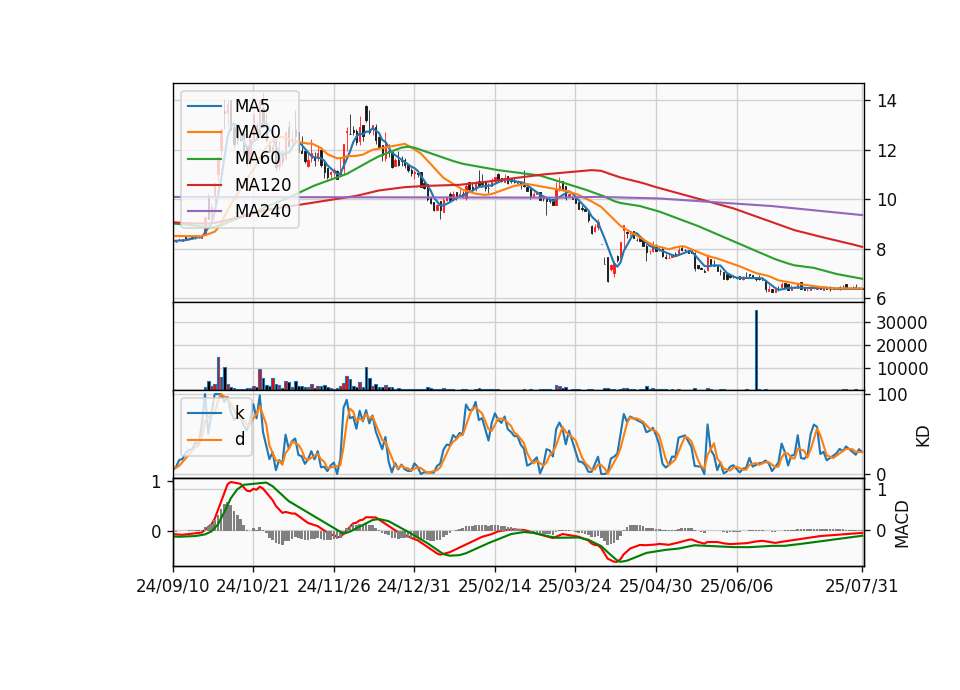The width and height of the screenshot is (960, 690).
Task: Click the volume axis value 20000
Action: (902, 346)
